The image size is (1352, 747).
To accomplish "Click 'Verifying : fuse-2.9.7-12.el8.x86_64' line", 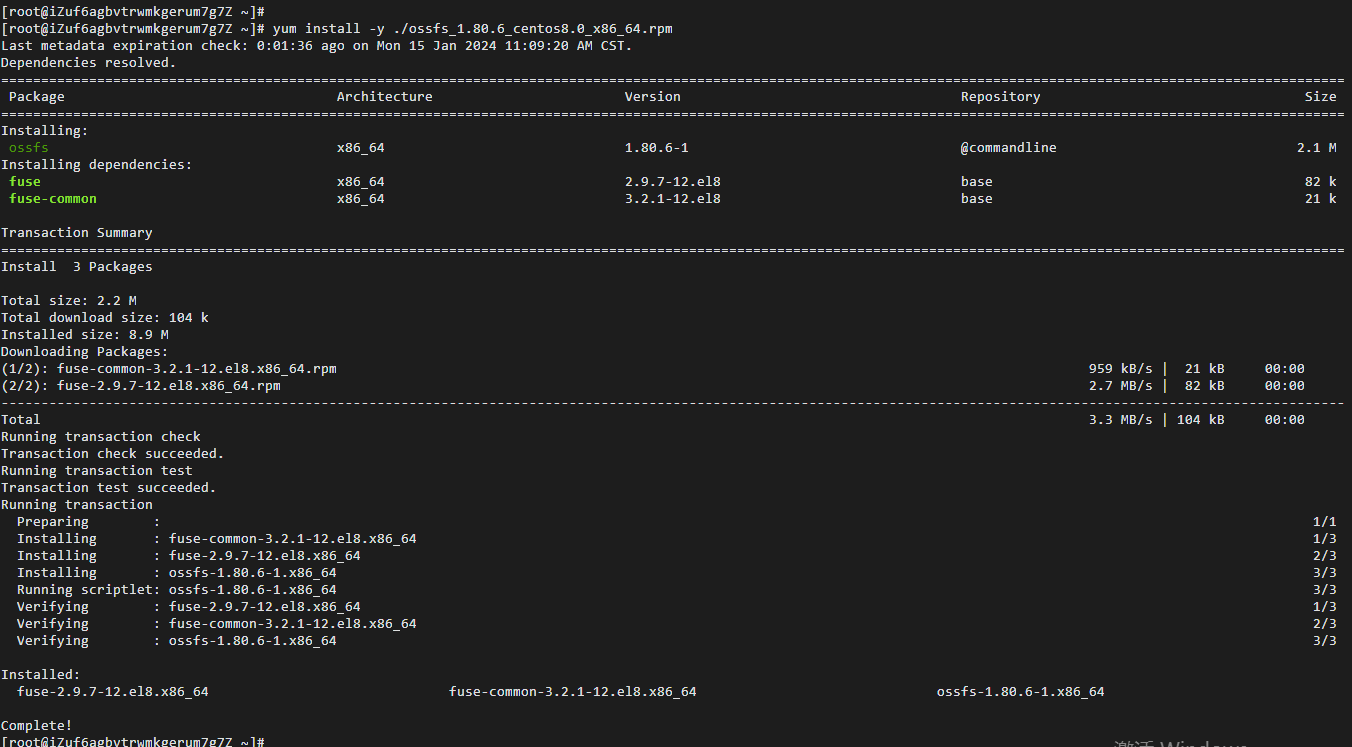I will 189,606.
